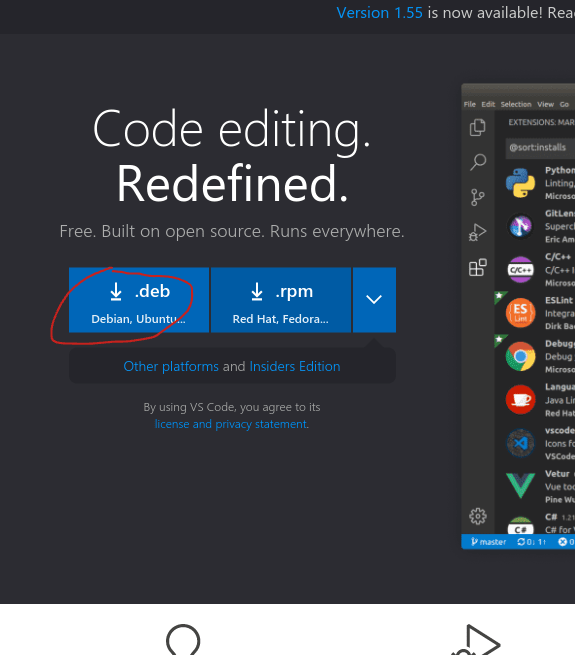Image resolution: width=575 pixels, height=655 pixels.
Task: Click the lightbulb feature icon below the hero
Action: click(183, 640)
